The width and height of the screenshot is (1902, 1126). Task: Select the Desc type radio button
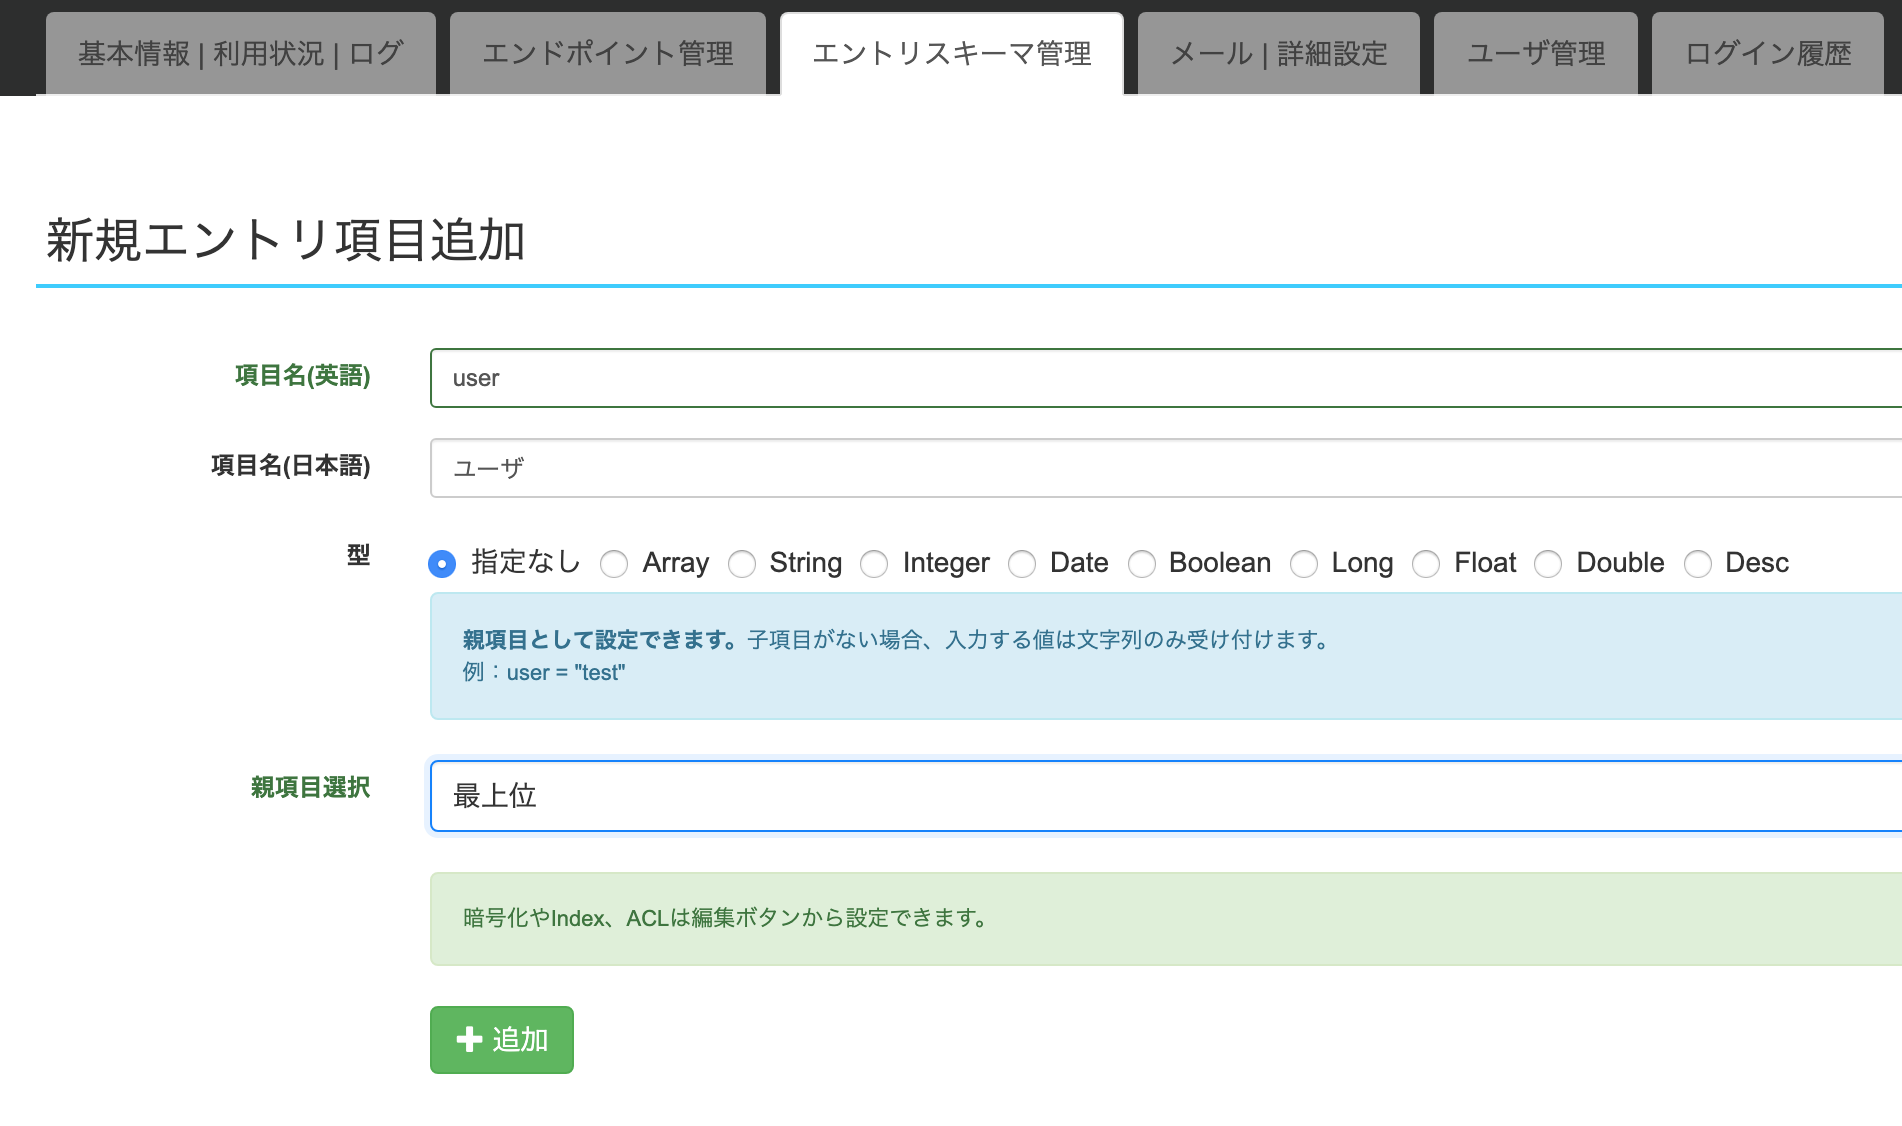1698,564
